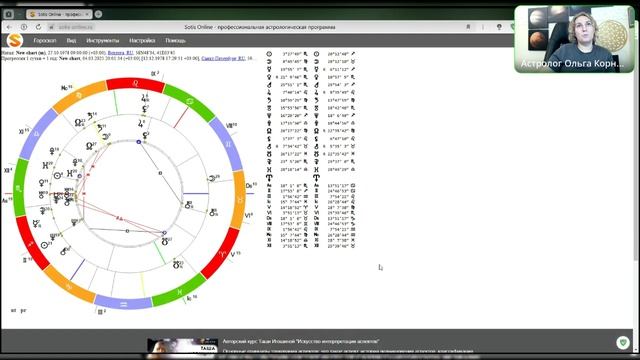The height and width of the screenshot is (360, 640).
Task: Click the Saturn glyph in the natal table column
Action: [x=269, y=100]
